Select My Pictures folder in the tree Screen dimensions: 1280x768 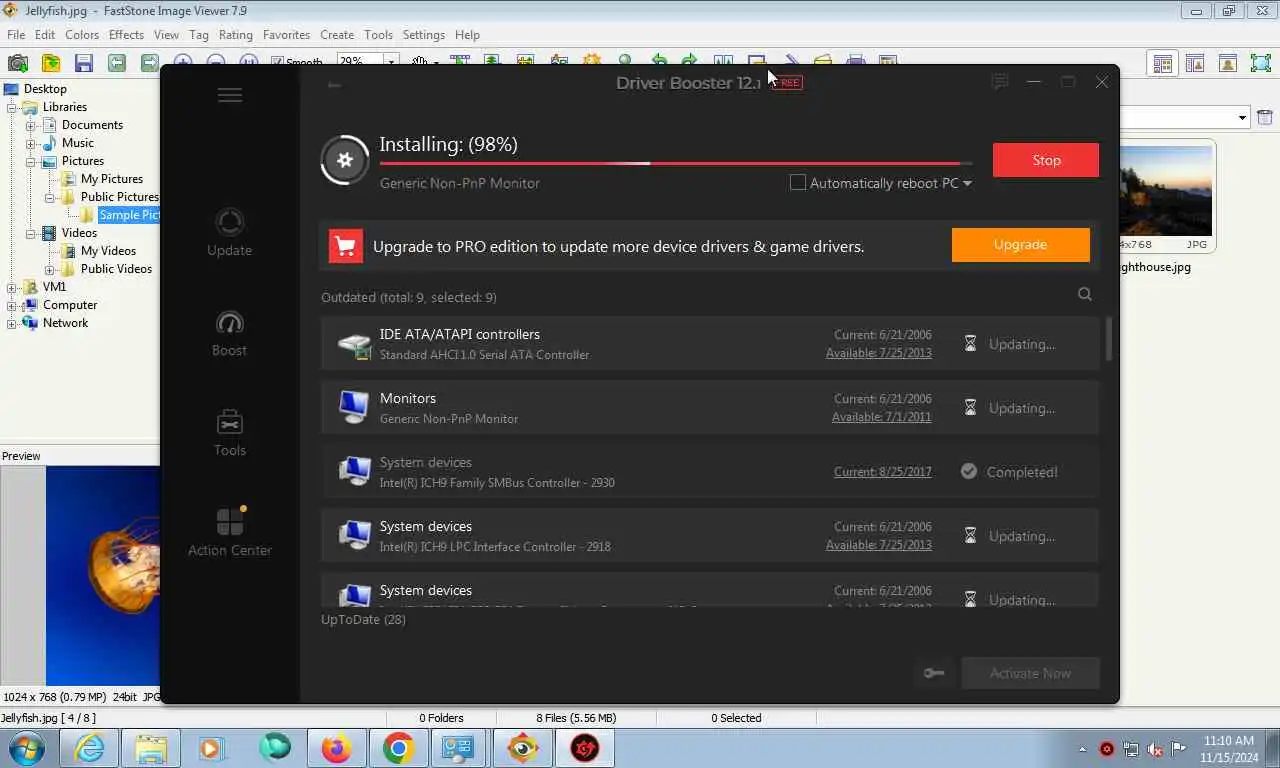111,179
